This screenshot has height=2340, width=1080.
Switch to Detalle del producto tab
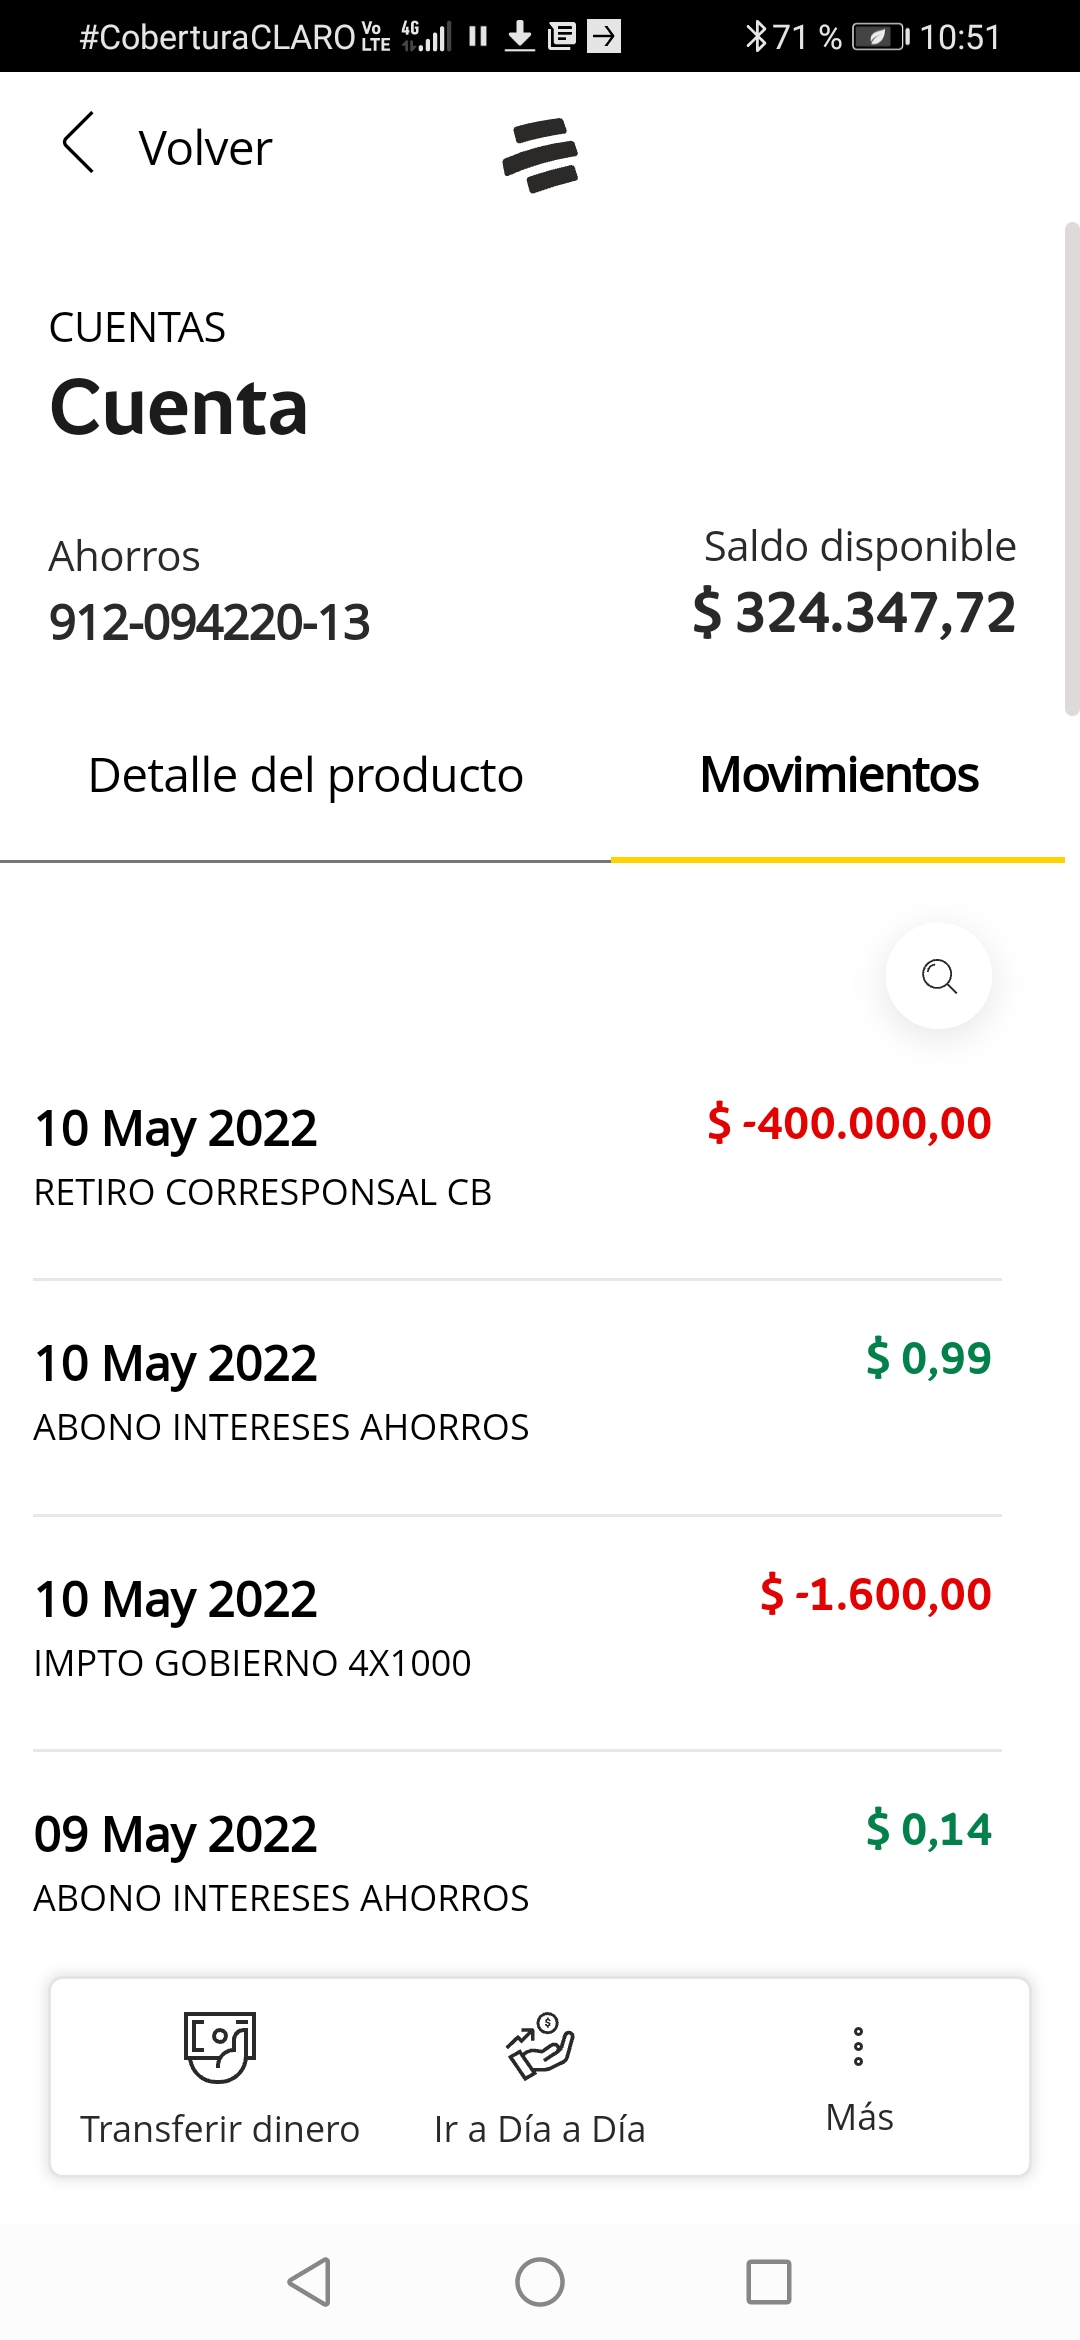(306, 776)
